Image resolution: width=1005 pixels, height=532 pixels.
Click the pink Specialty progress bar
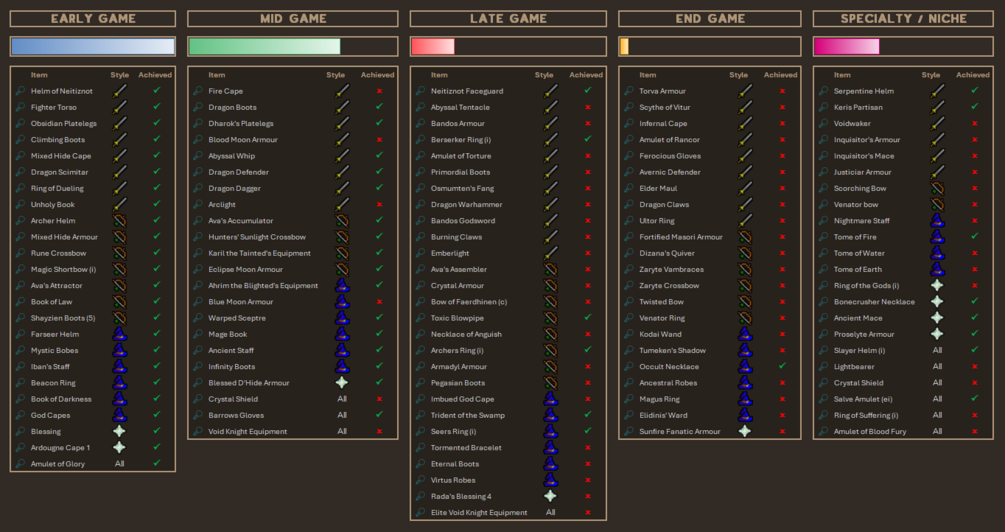point(847,46)
